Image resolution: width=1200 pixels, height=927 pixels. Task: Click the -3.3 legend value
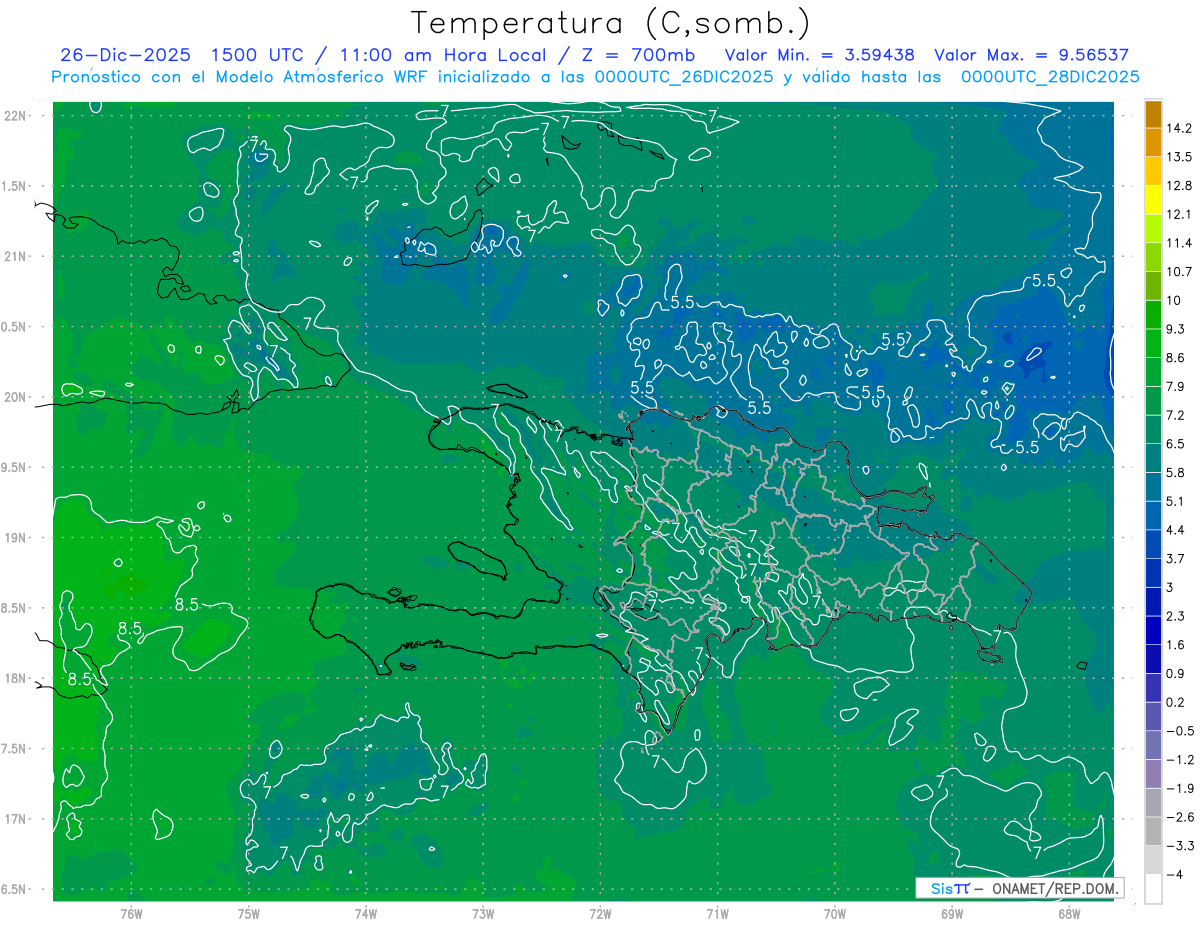pyautogui.click(x=1179, y=846)
